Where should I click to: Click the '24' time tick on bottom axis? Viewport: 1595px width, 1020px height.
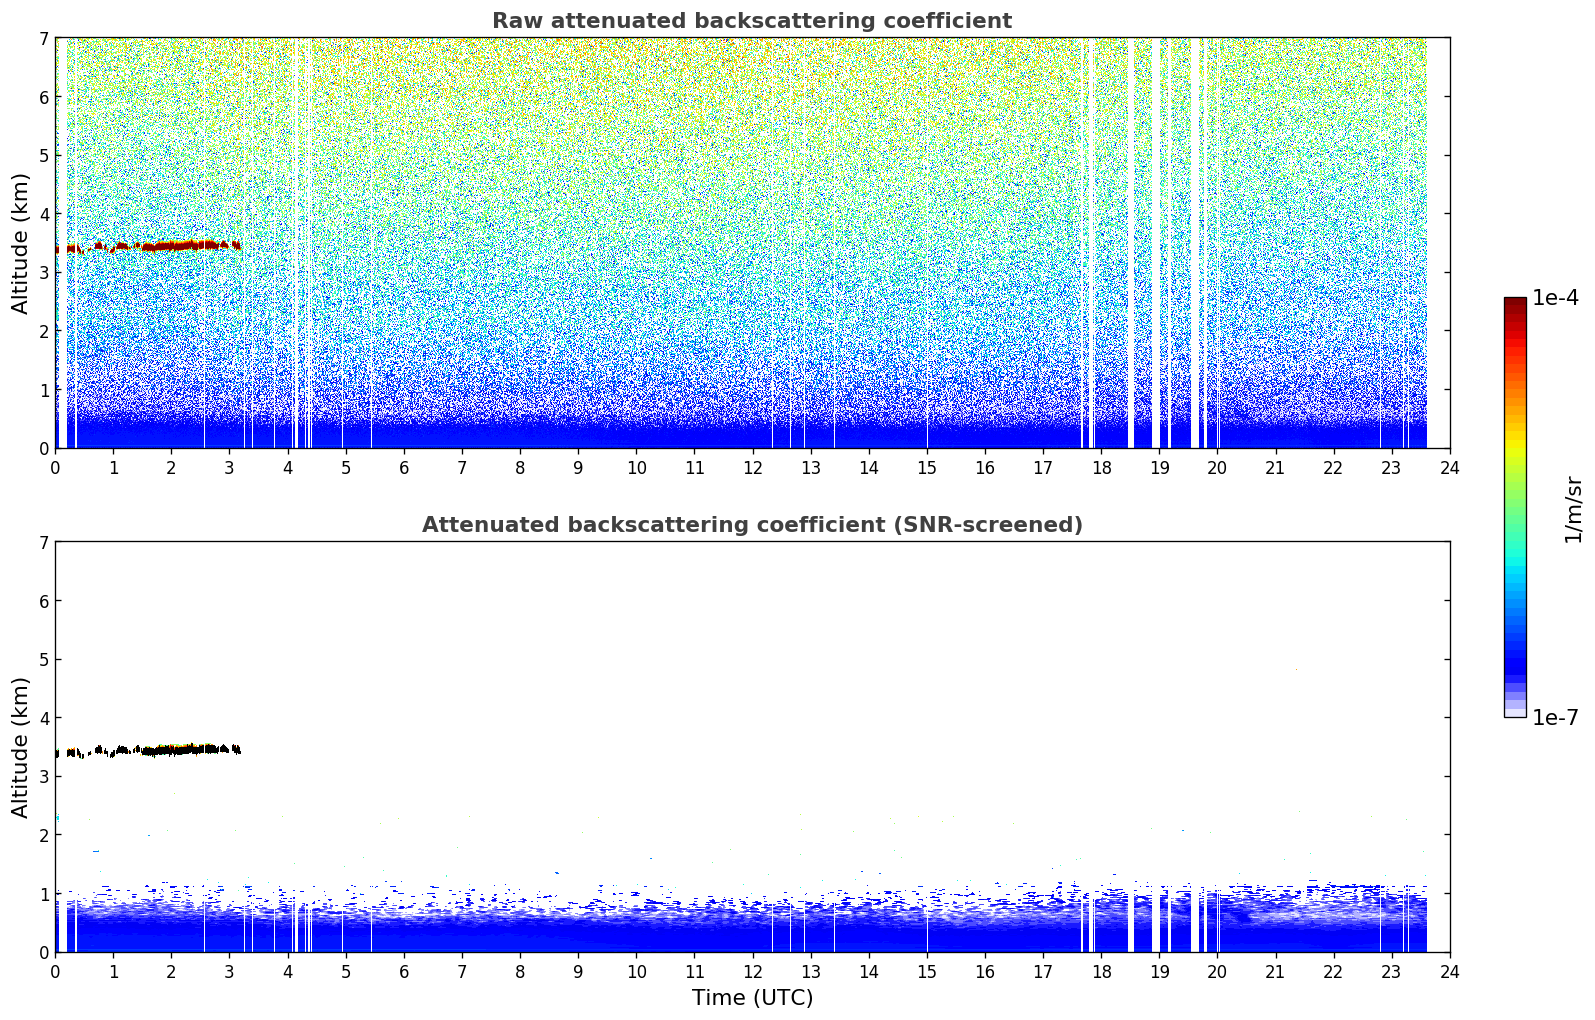tap(1449, 972)
